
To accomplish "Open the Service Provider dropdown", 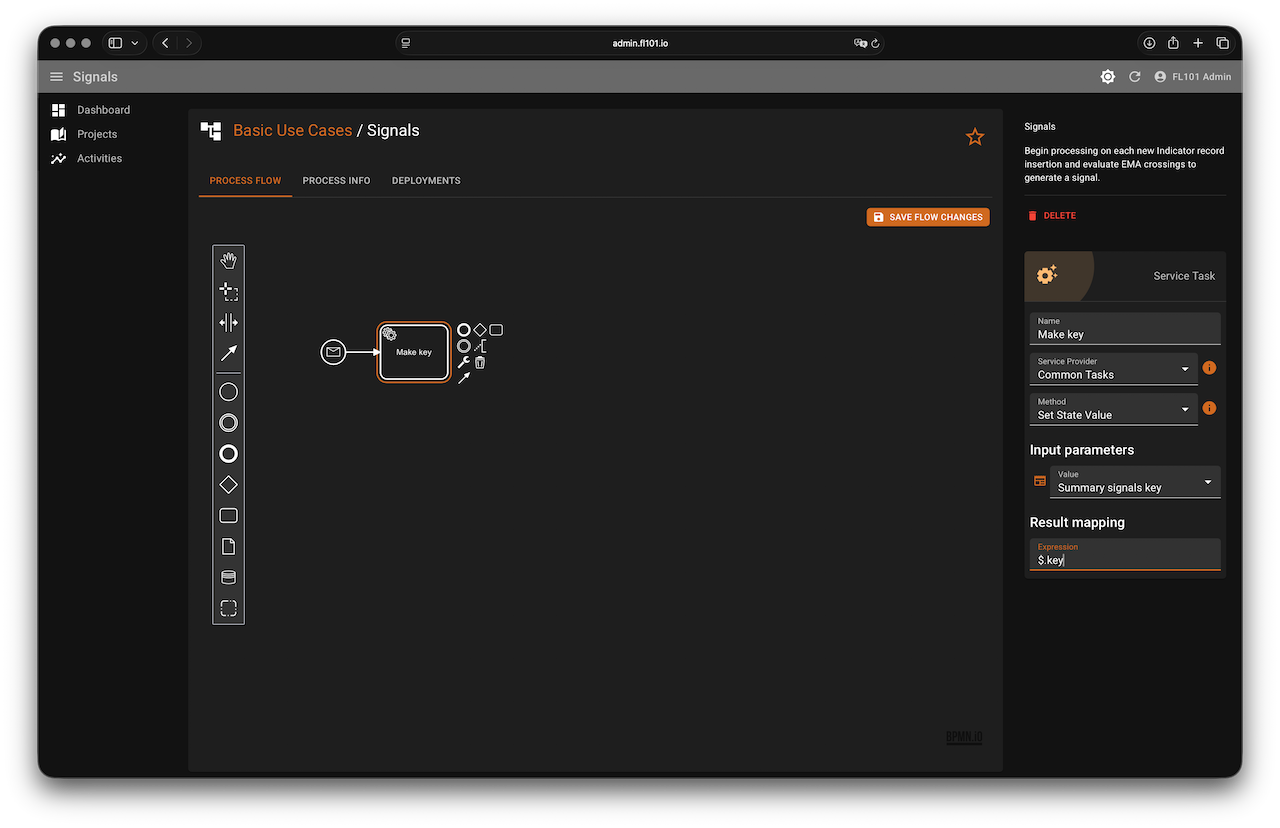I will (1113, 369).
